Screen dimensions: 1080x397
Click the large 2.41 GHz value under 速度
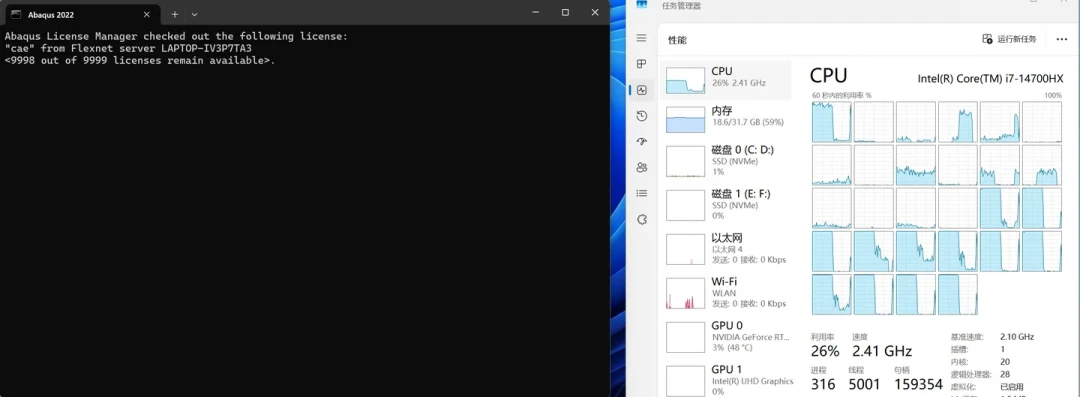click(x=882, y=351)
